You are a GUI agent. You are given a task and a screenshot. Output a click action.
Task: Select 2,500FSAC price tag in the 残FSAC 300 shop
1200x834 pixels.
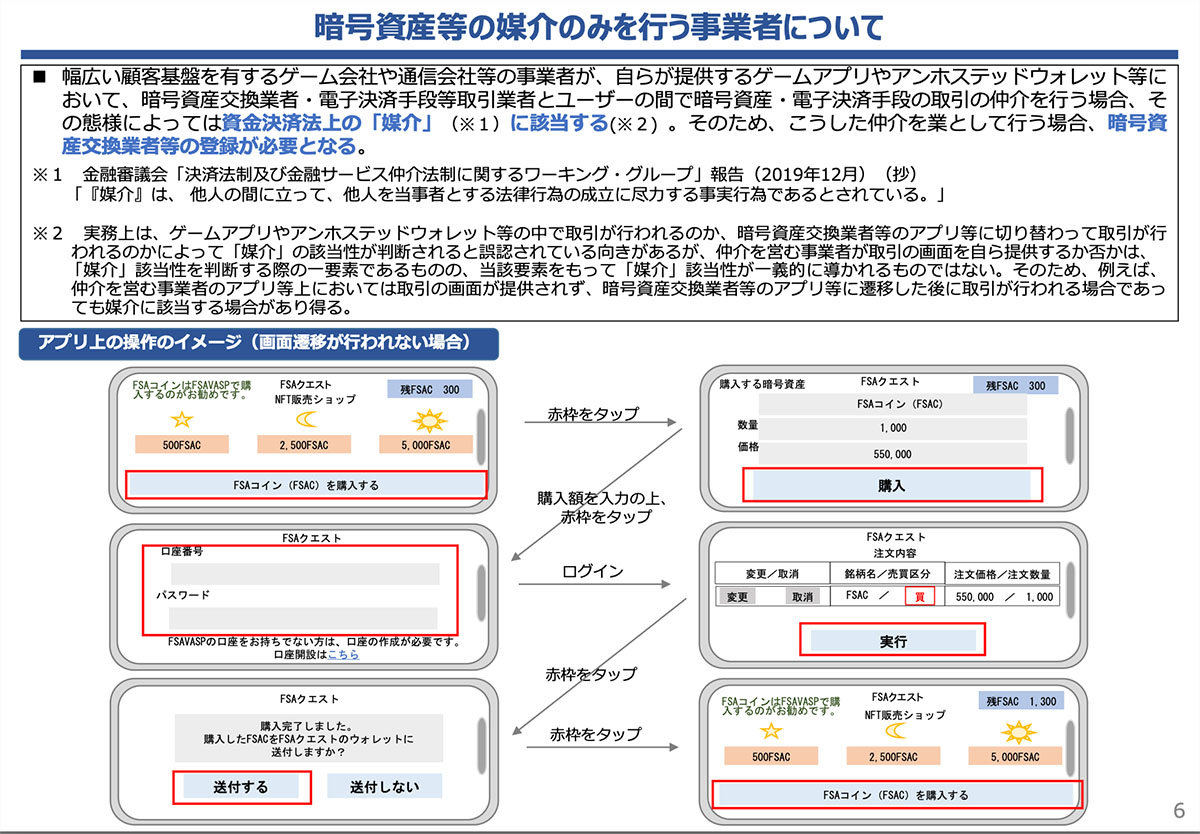pos(305,445)
